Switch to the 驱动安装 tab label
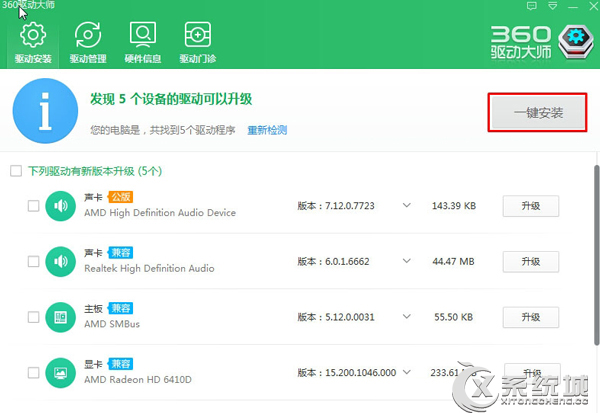Image resolution: width=600 pixels, height=413 pixels. pos(33,59)
